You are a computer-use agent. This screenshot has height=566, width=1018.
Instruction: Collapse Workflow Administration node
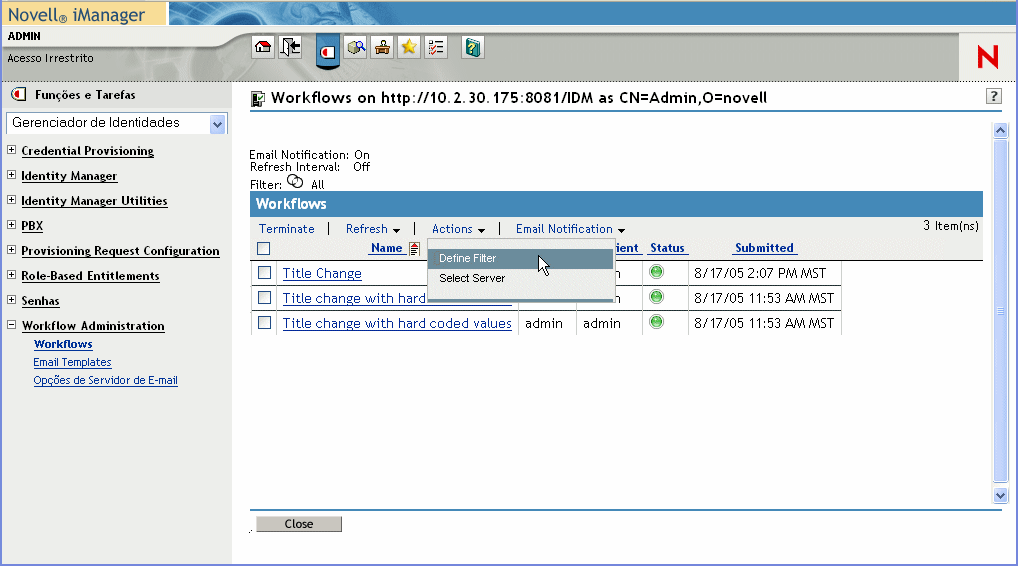12,325
